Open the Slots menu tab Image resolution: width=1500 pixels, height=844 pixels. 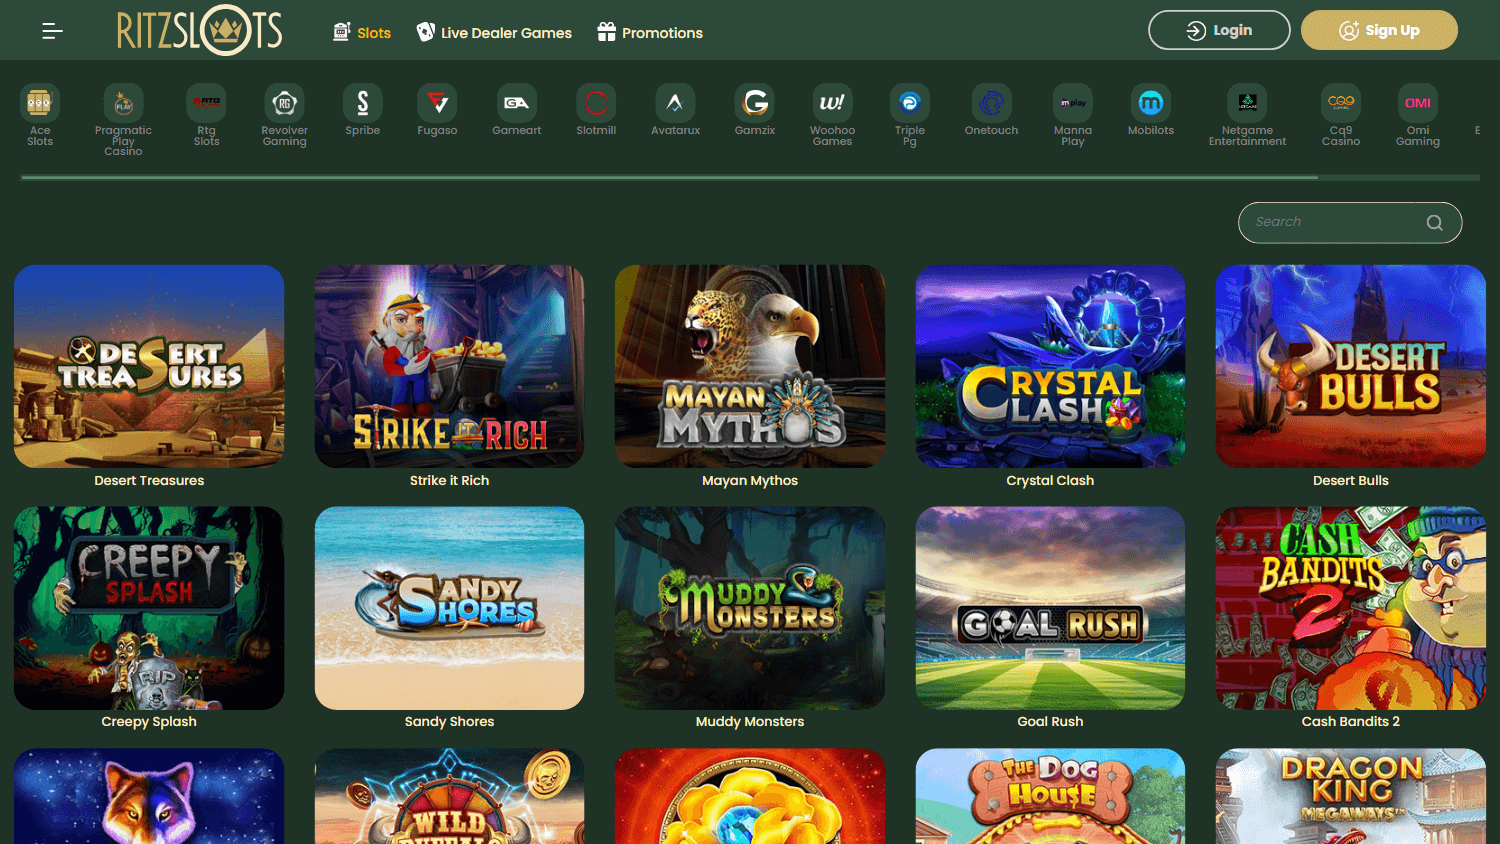pos(362,32)
